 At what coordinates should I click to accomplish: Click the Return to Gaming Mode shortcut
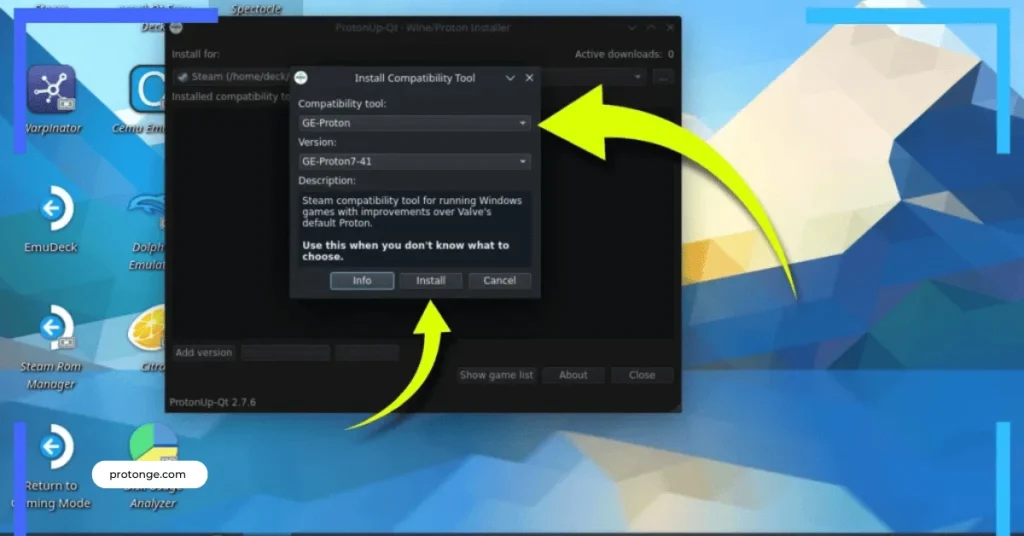click(52, 448)
